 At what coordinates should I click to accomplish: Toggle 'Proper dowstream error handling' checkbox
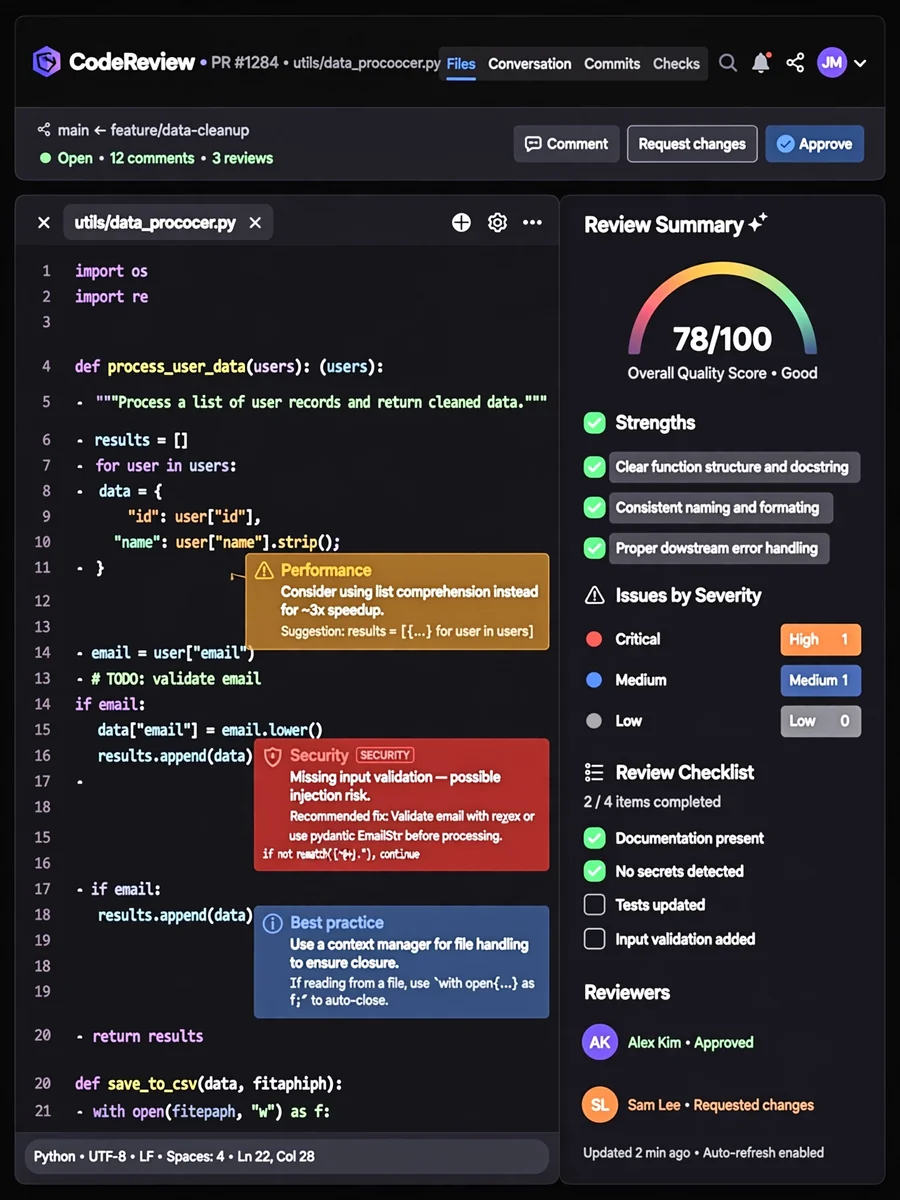click(x=595, y=548)
